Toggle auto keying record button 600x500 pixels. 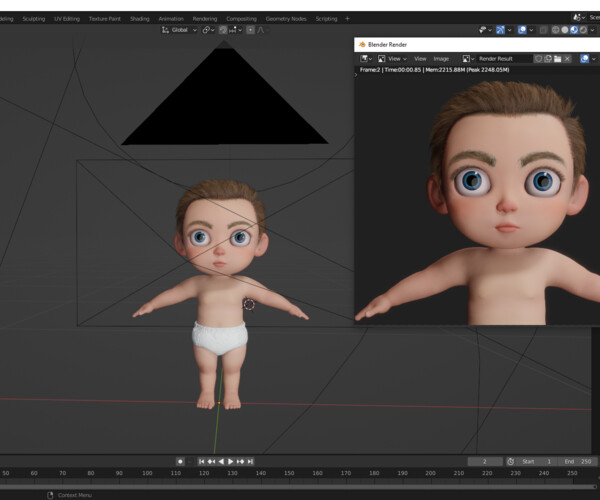point(180,461)
